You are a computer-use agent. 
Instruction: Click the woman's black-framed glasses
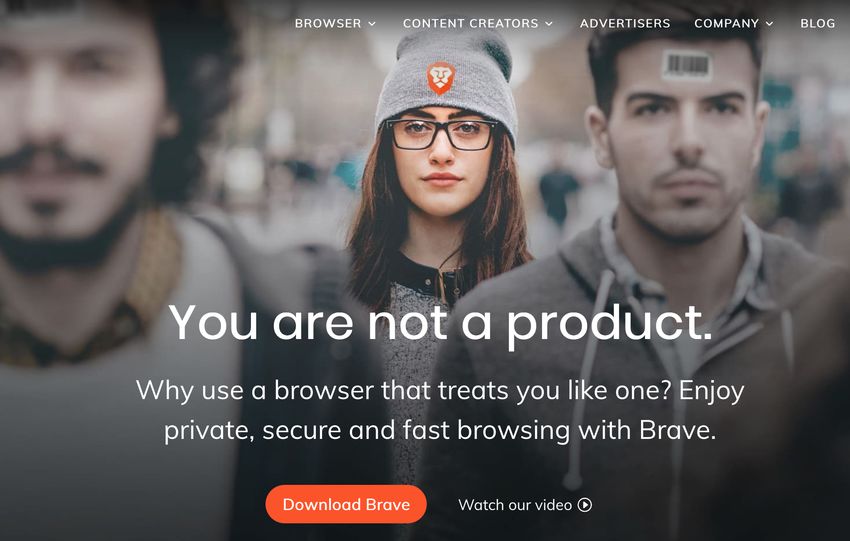click(x=441, y=134)
